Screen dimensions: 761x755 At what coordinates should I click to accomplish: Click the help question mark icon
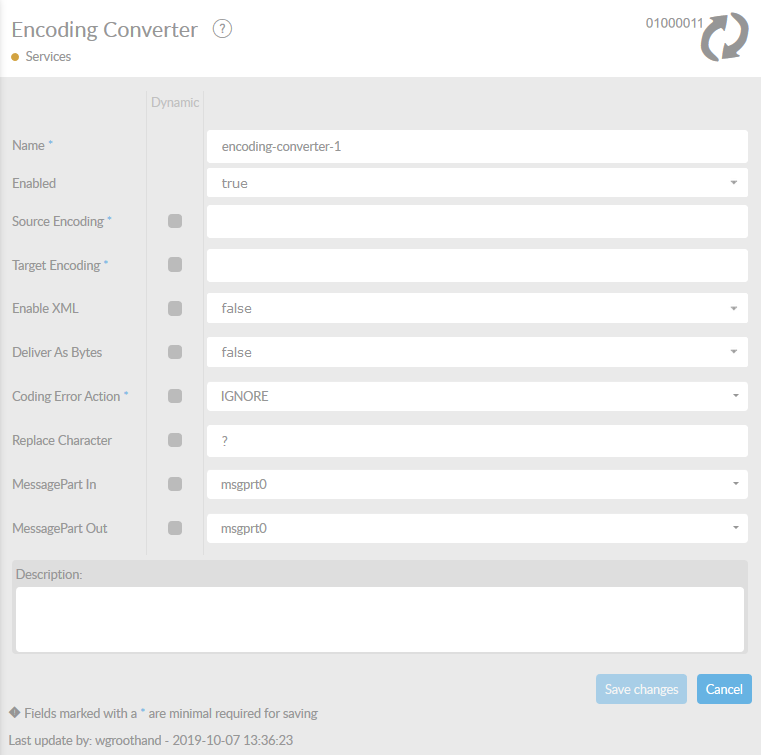(223, 29)
